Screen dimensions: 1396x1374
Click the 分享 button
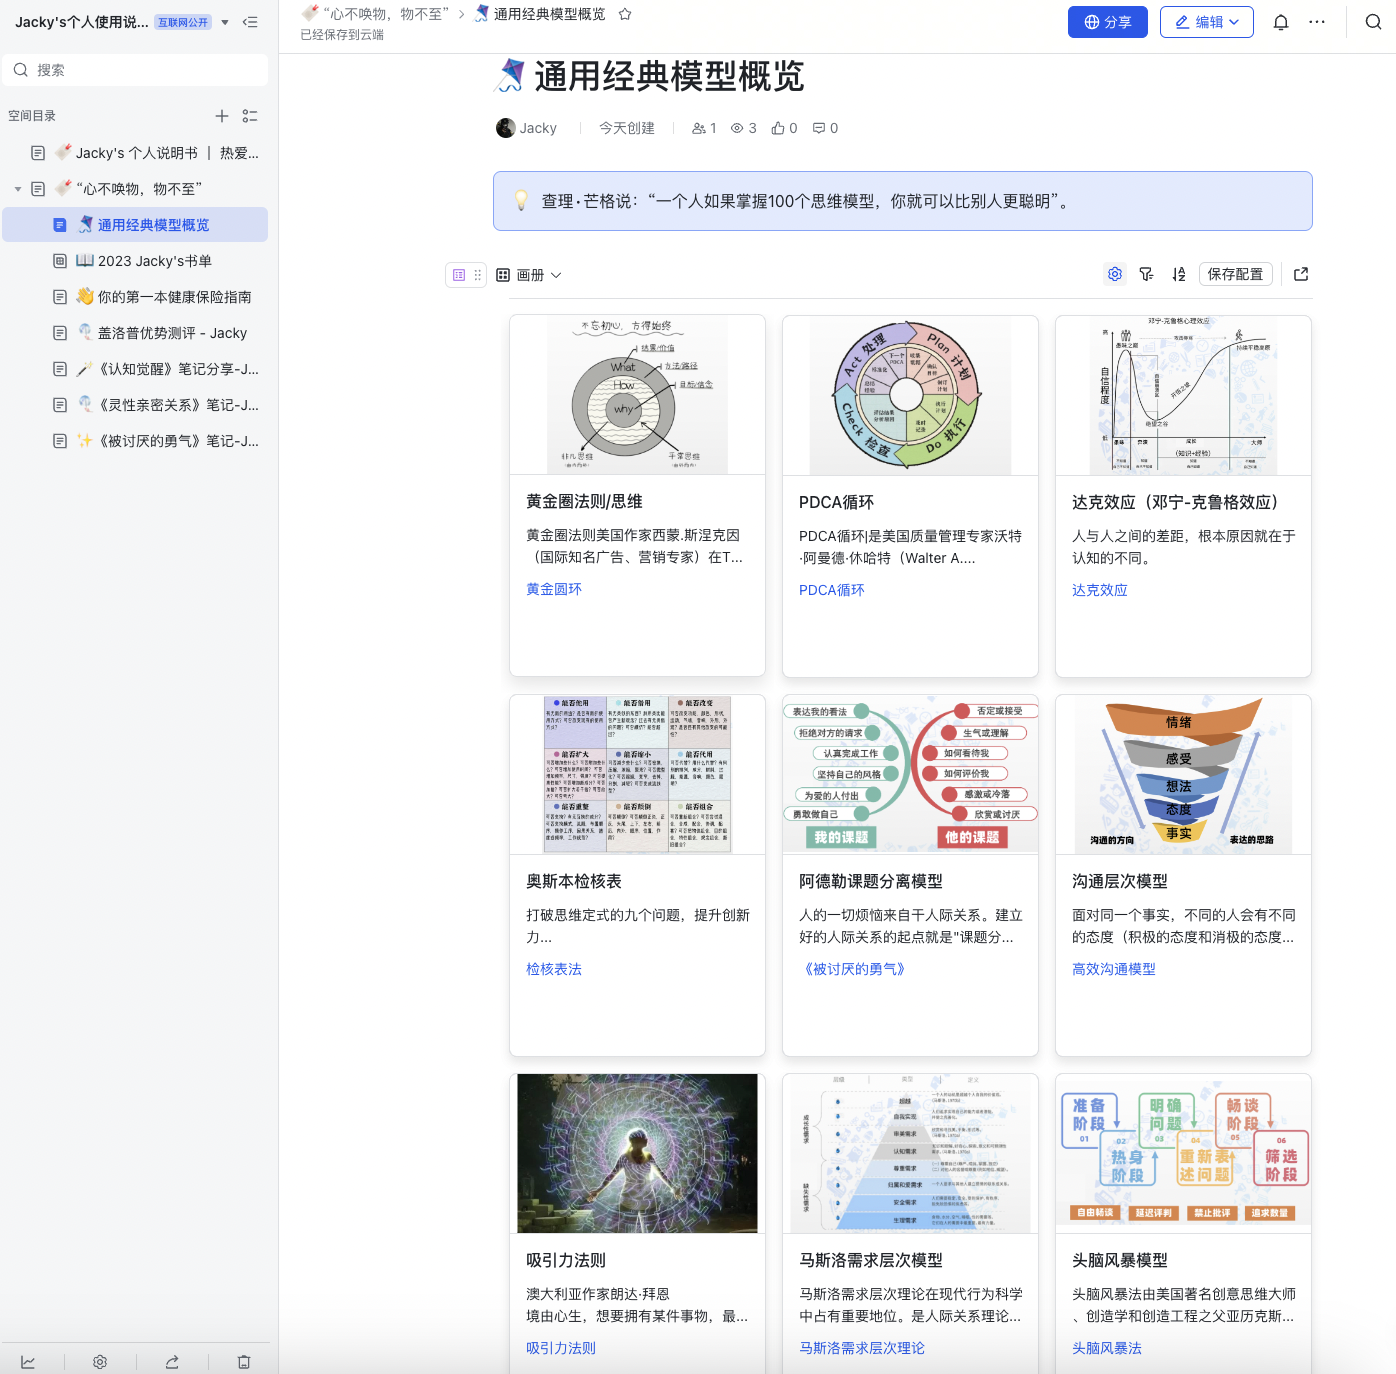1107,22
